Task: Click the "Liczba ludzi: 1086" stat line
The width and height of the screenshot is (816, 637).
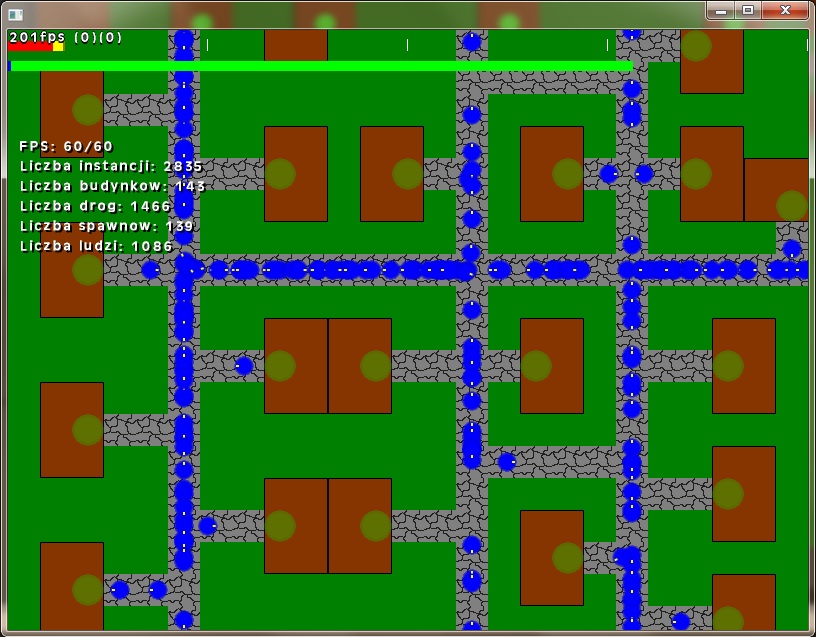Action: point(96,245)
